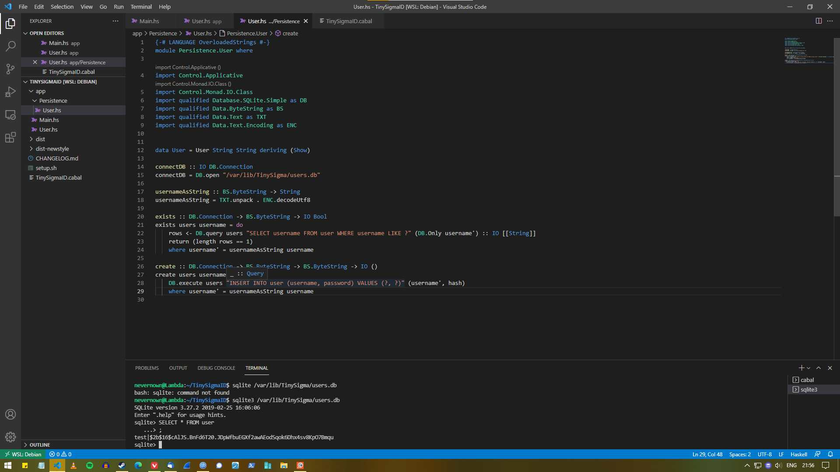This screenshot has width=840, height=472.
Task: Switch to the User.hs app tab
Action: tap(206, 21)
